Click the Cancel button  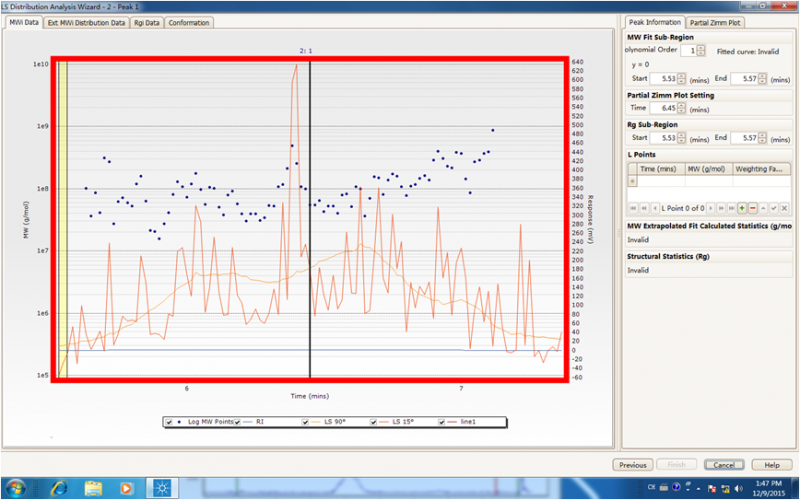(x=724, y=465)
